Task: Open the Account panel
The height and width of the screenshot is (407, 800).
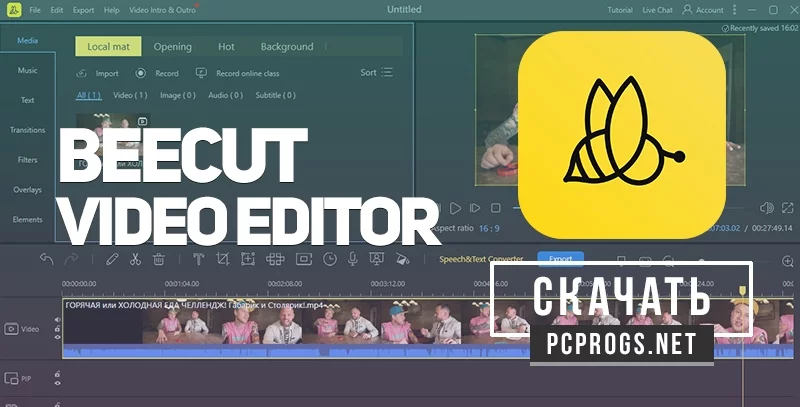Action: (x=703, y=10)
